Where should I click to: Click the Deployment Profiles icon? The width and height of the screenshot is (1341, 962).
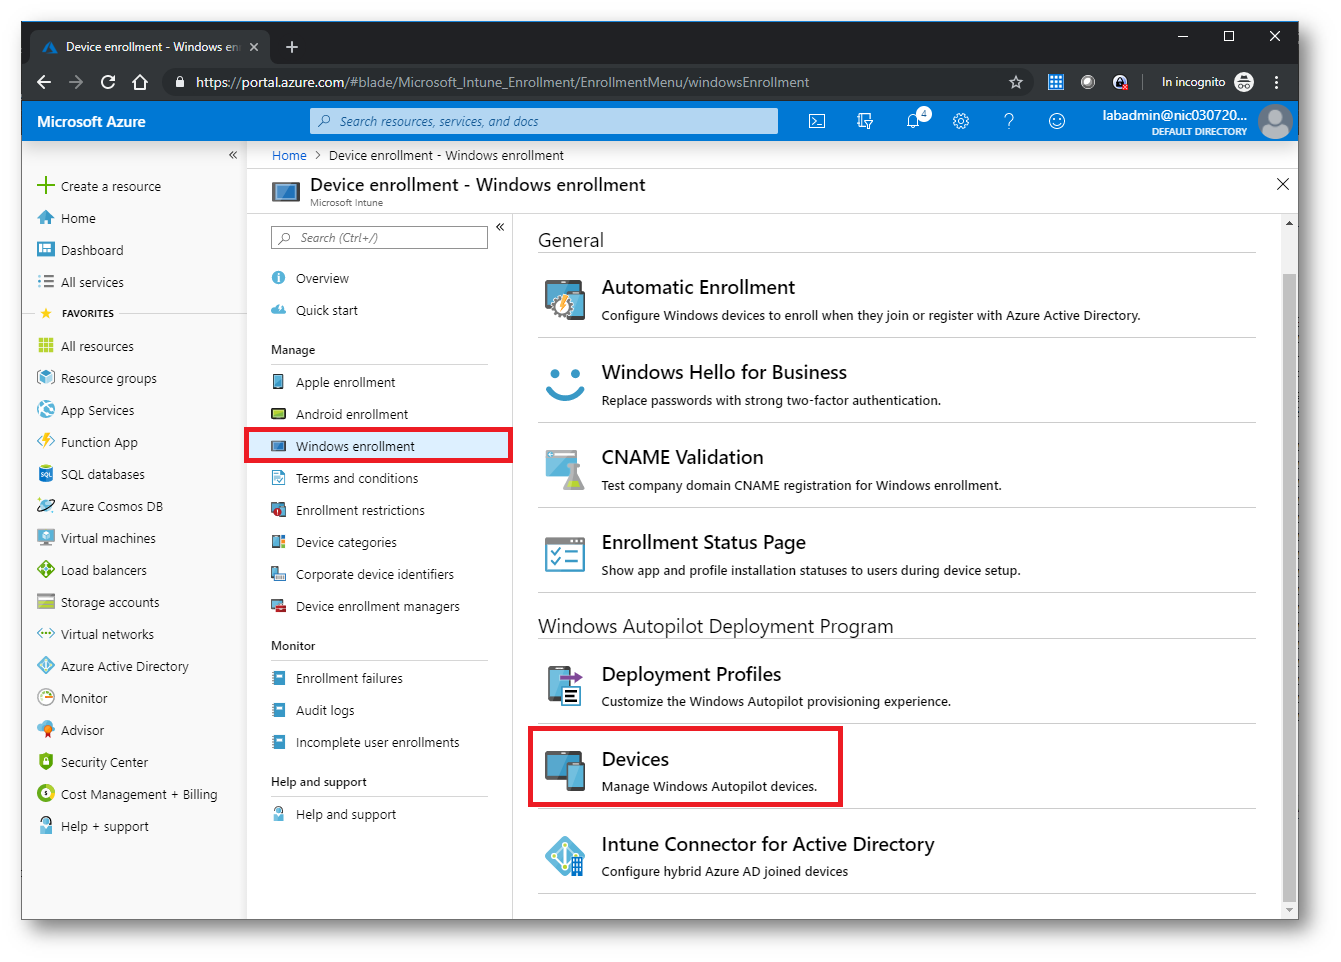(565, 686)
